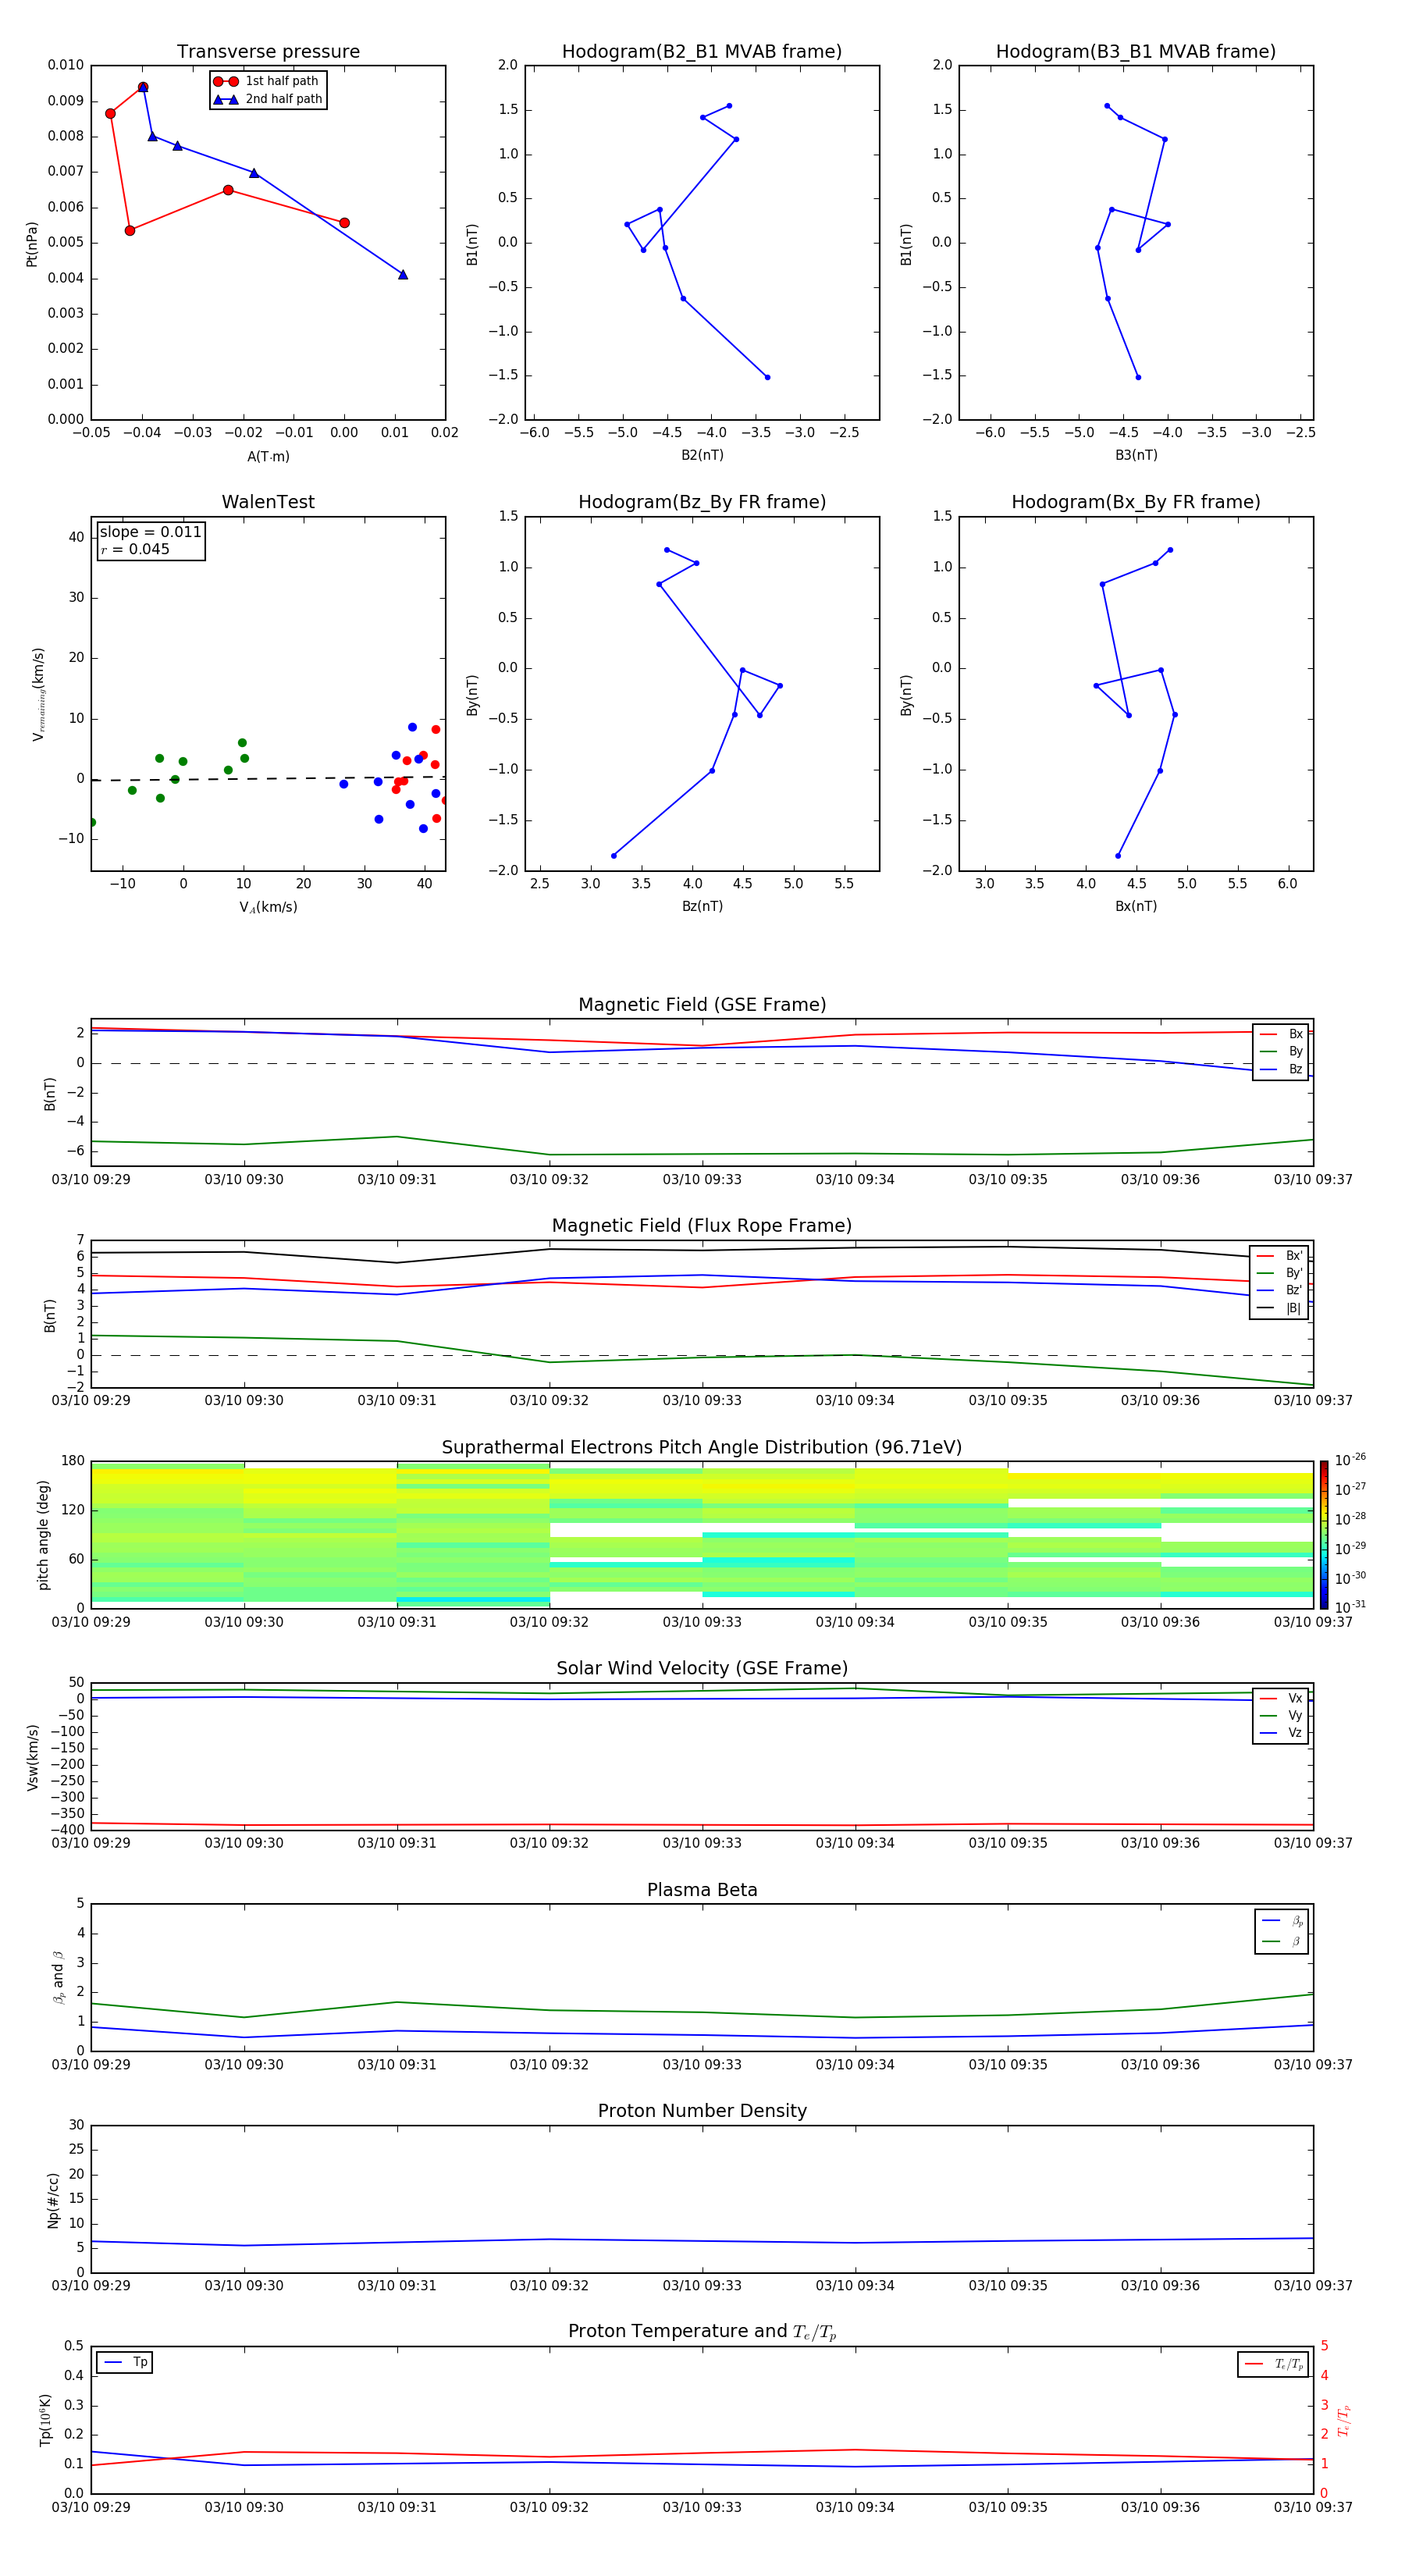Click the 'Proton Number Density' title
The image size is (1405, 2576).
[702, 2110]
